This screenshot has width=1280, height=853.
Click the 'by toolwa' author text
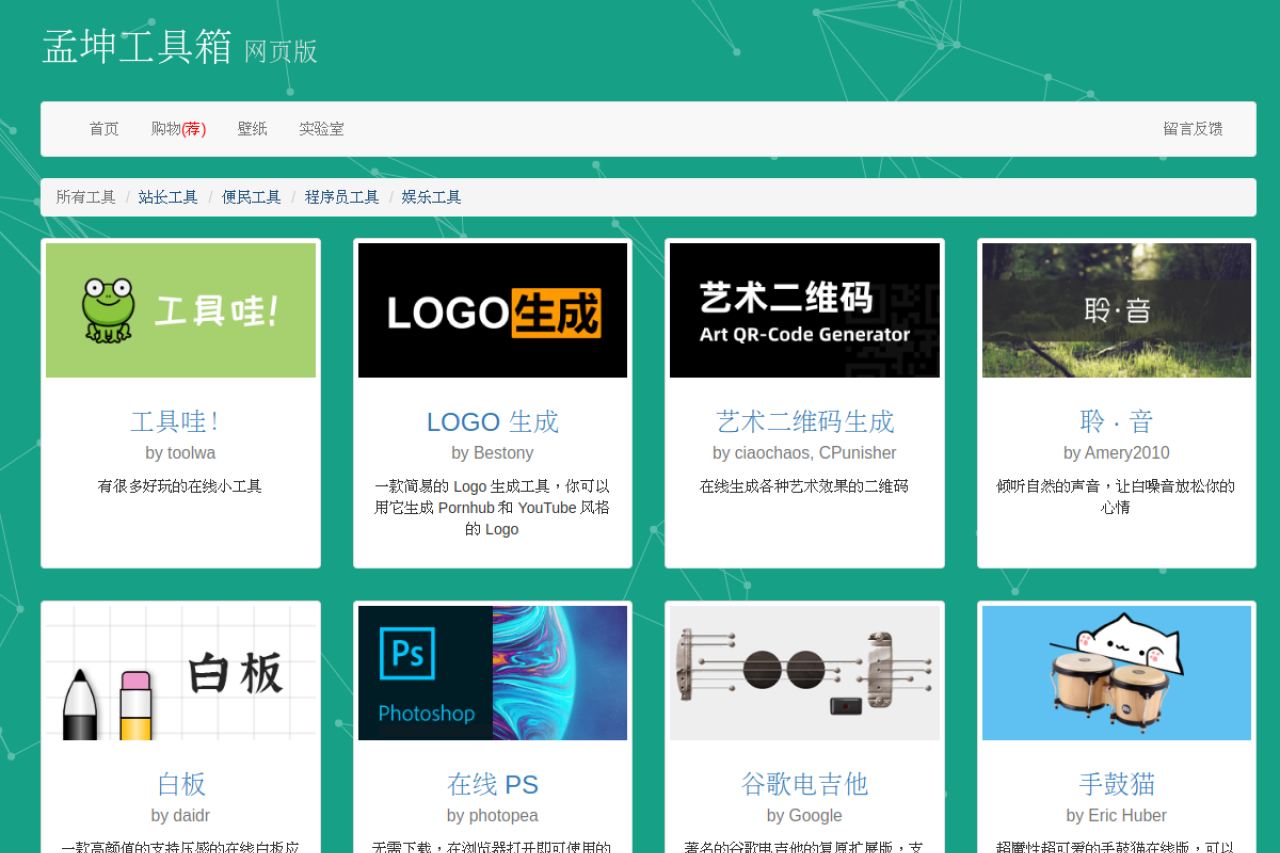pyautogui.click(x=181, y=453)
